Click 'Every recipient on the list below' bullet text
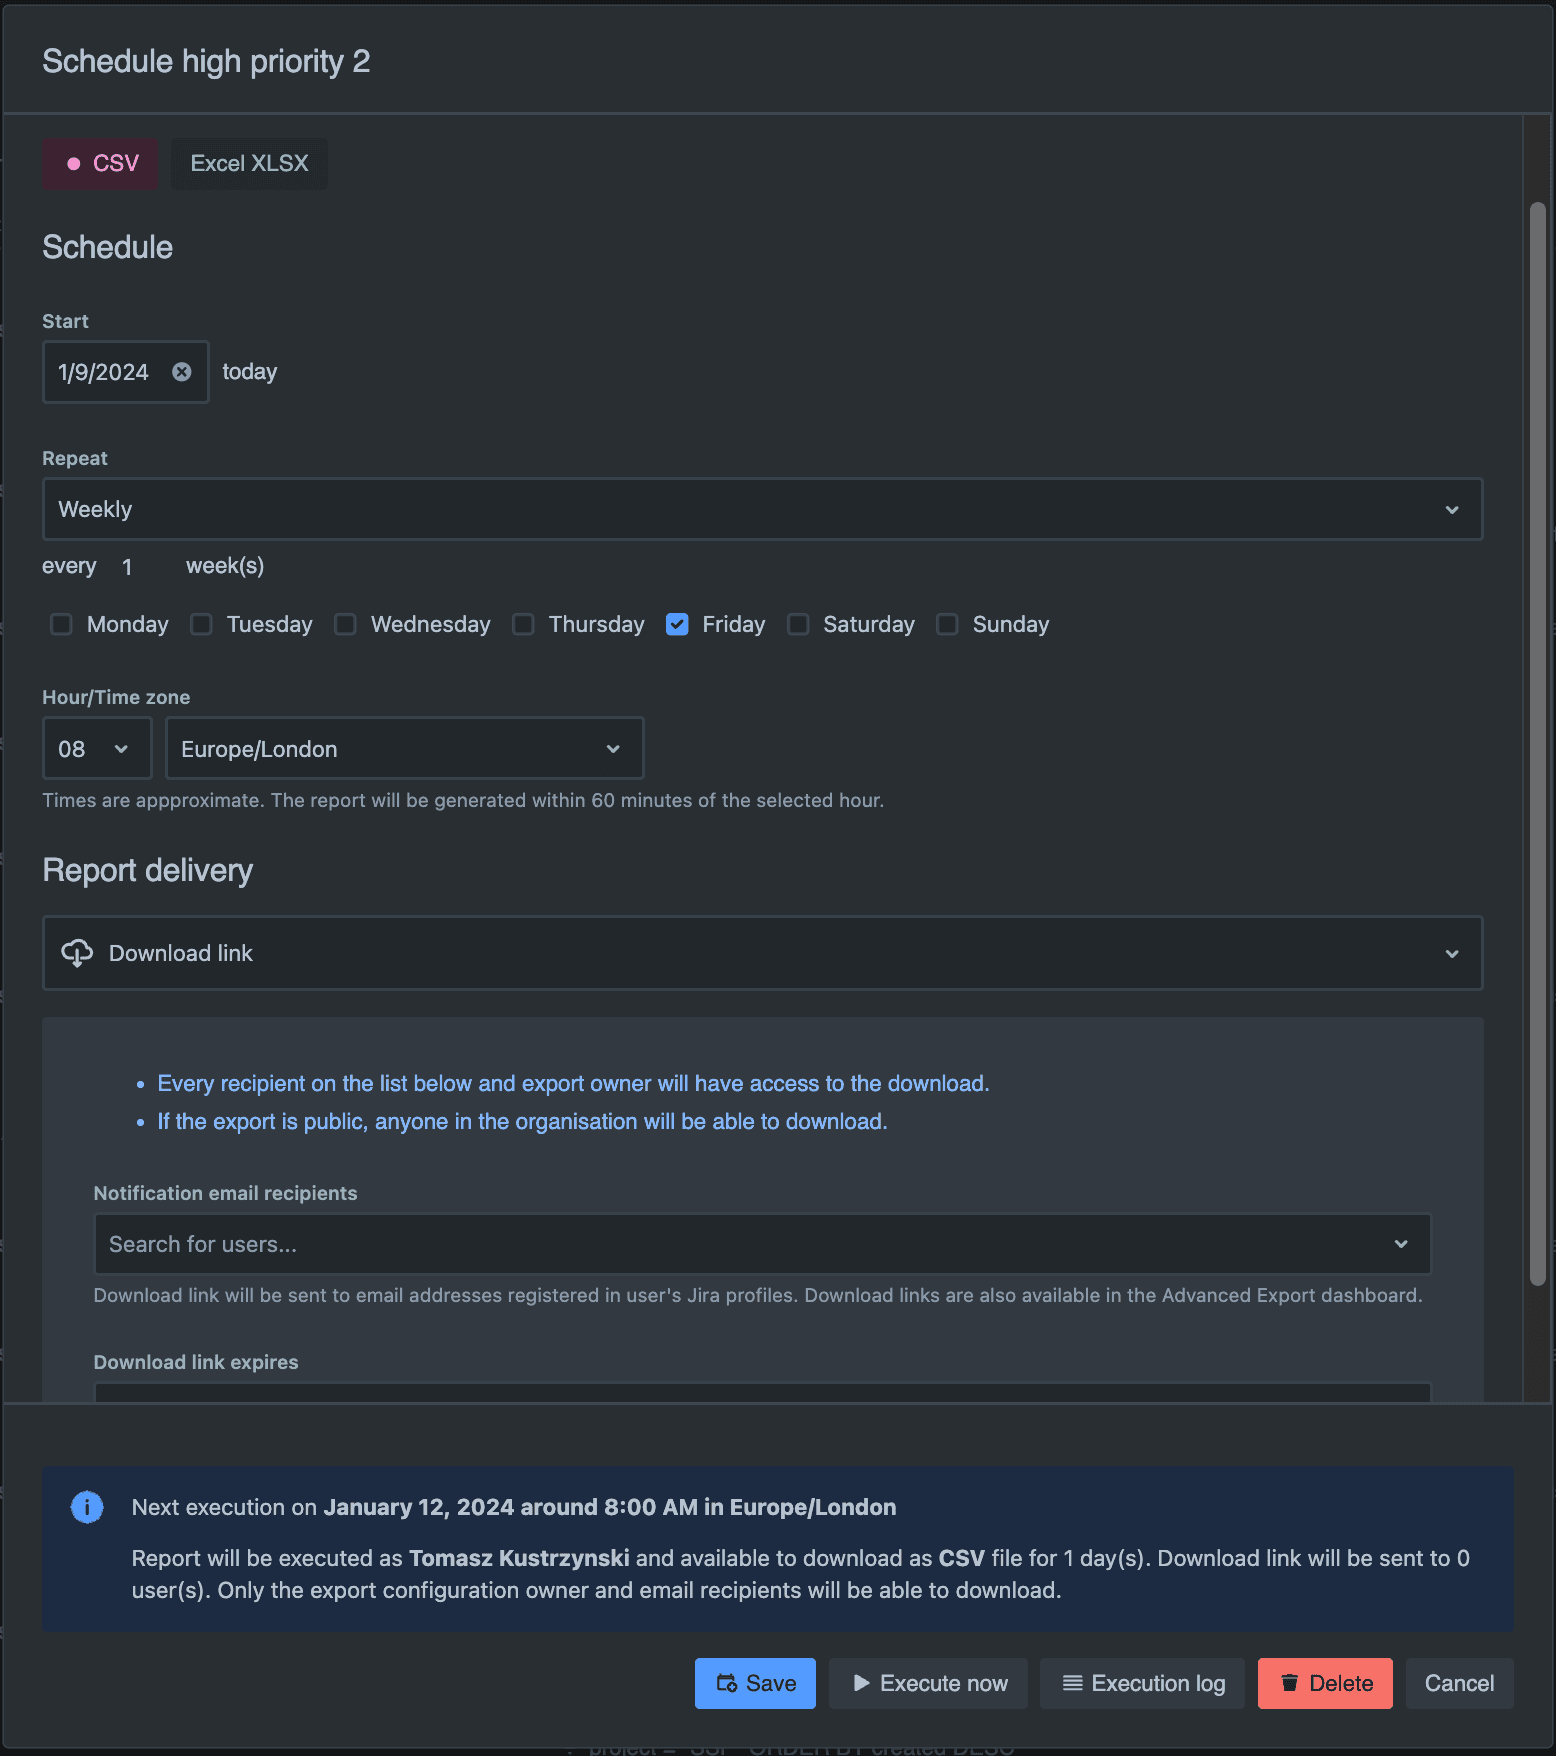This screenshot has width=1556, height=1756. click(x=573, y=1083)
